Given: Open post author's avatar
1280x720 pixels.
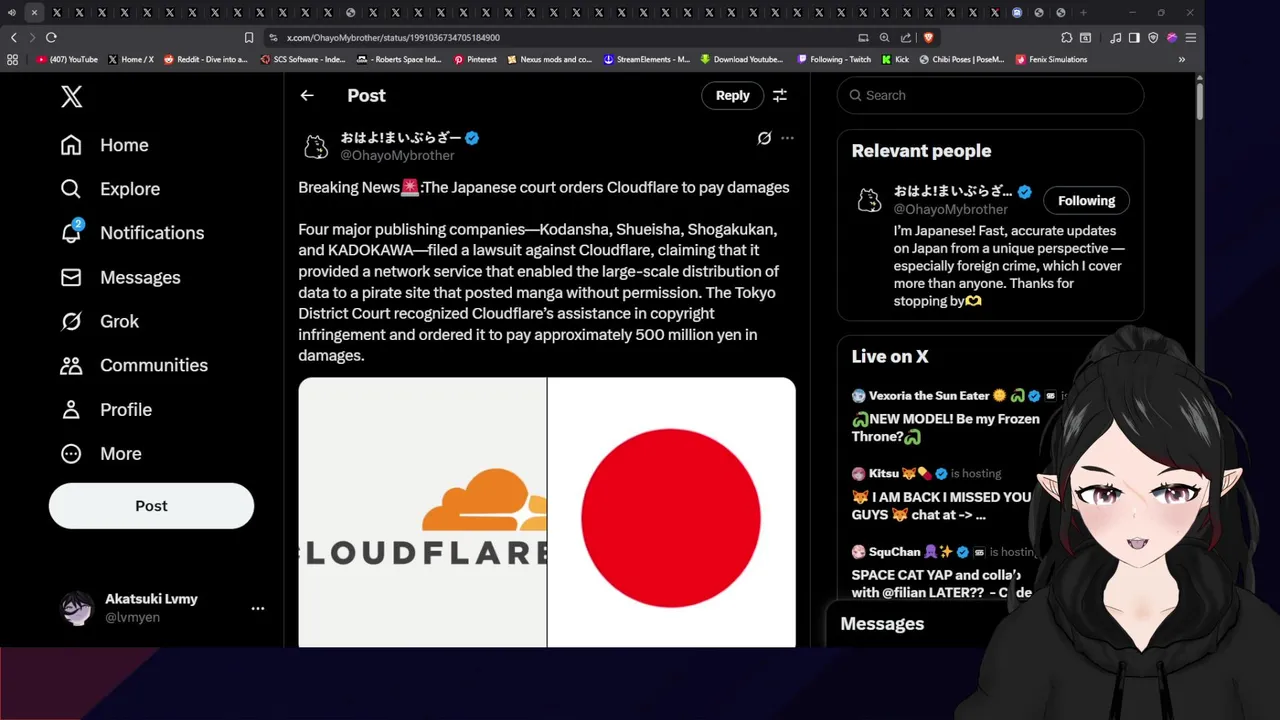Looking at the screenshot, I should pyautogui.click(x=315, y=146).
